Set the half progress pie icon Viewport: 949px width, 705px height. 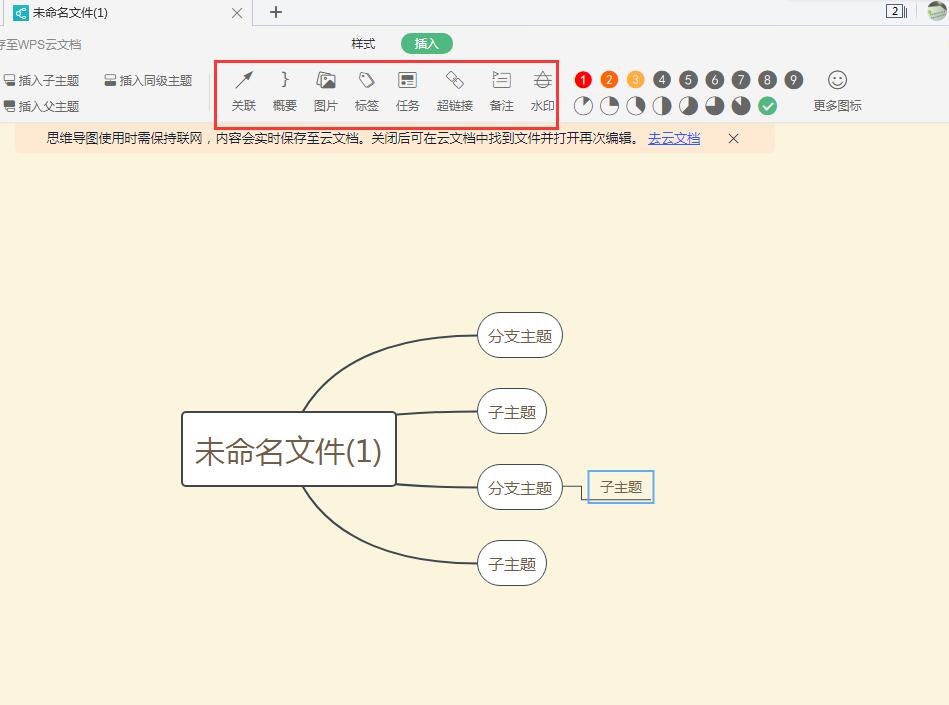click(662, 106)
